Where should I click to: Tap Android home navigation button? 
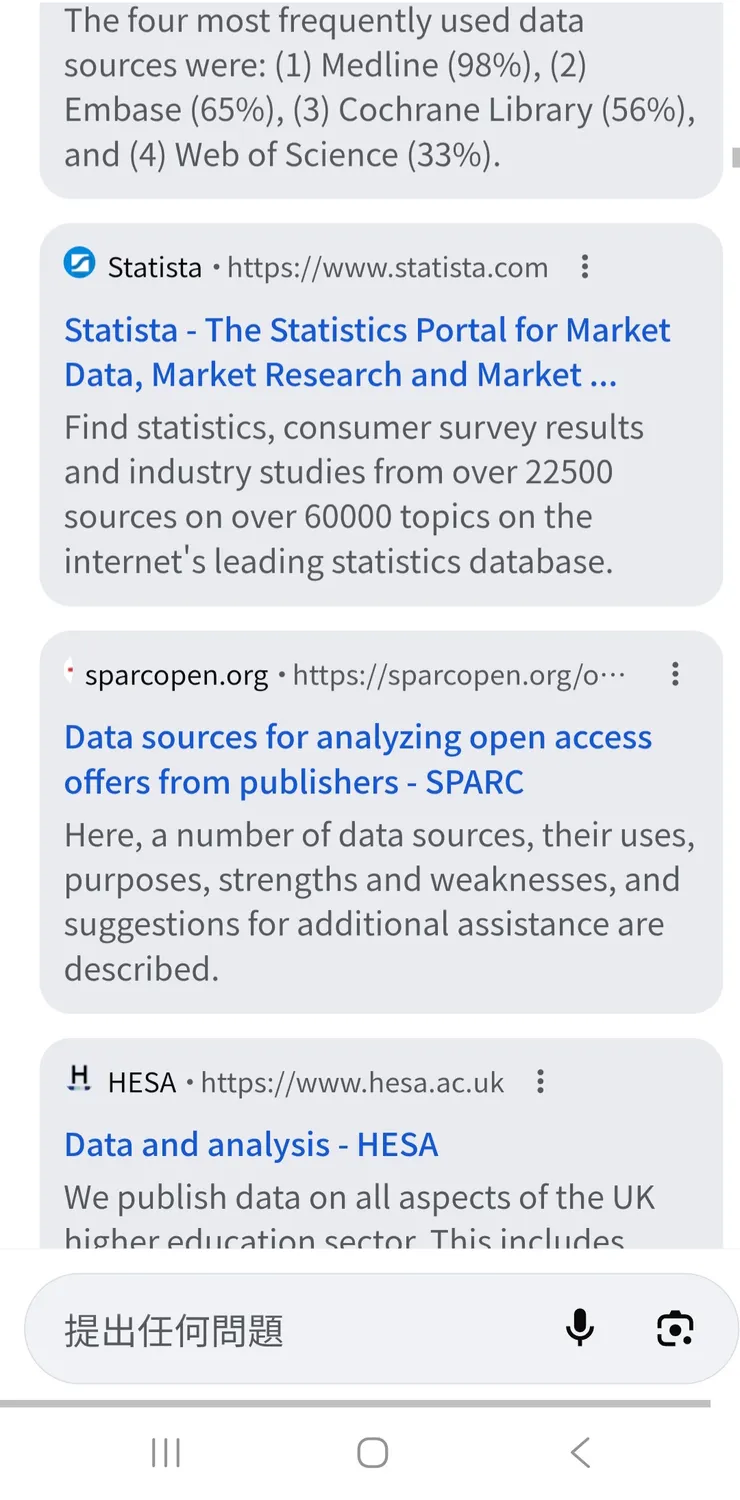(x=372, y=1452)
